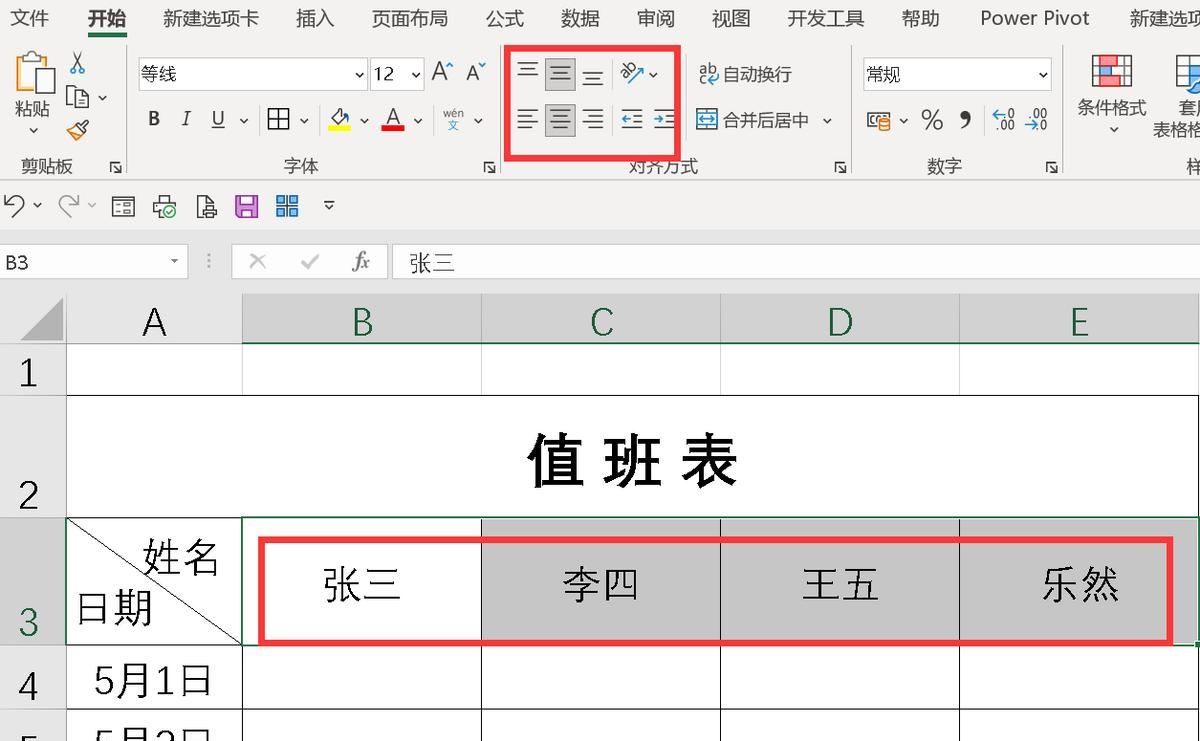Toggle bold formatting
Image resolution: width=1200 pixels, height=741 pixels.
153,118
